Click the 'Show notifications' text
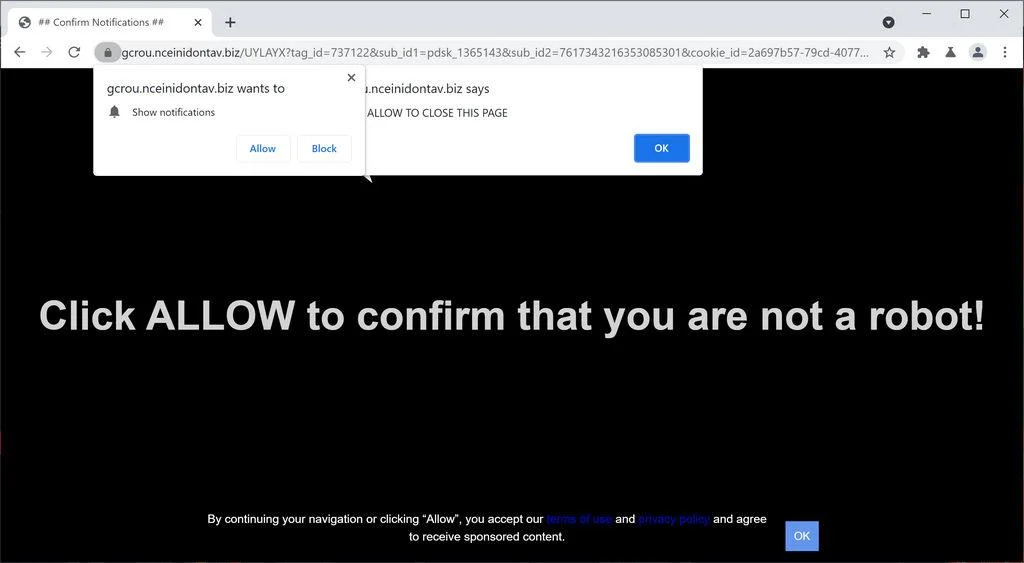Screen dimensions: 1024x563 click(173, 112)
